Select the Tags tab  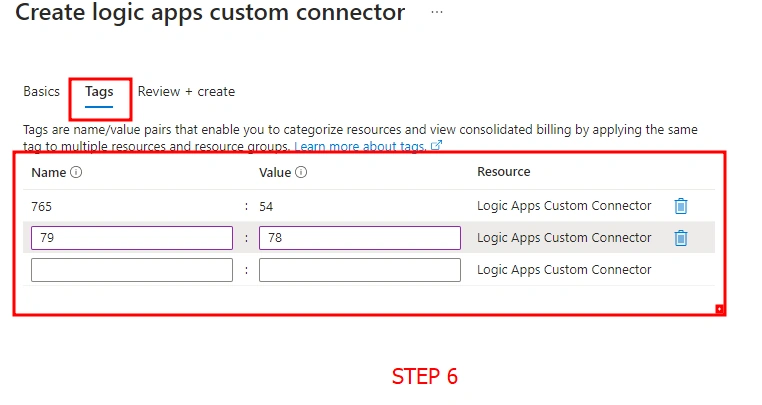coord(99,92)
